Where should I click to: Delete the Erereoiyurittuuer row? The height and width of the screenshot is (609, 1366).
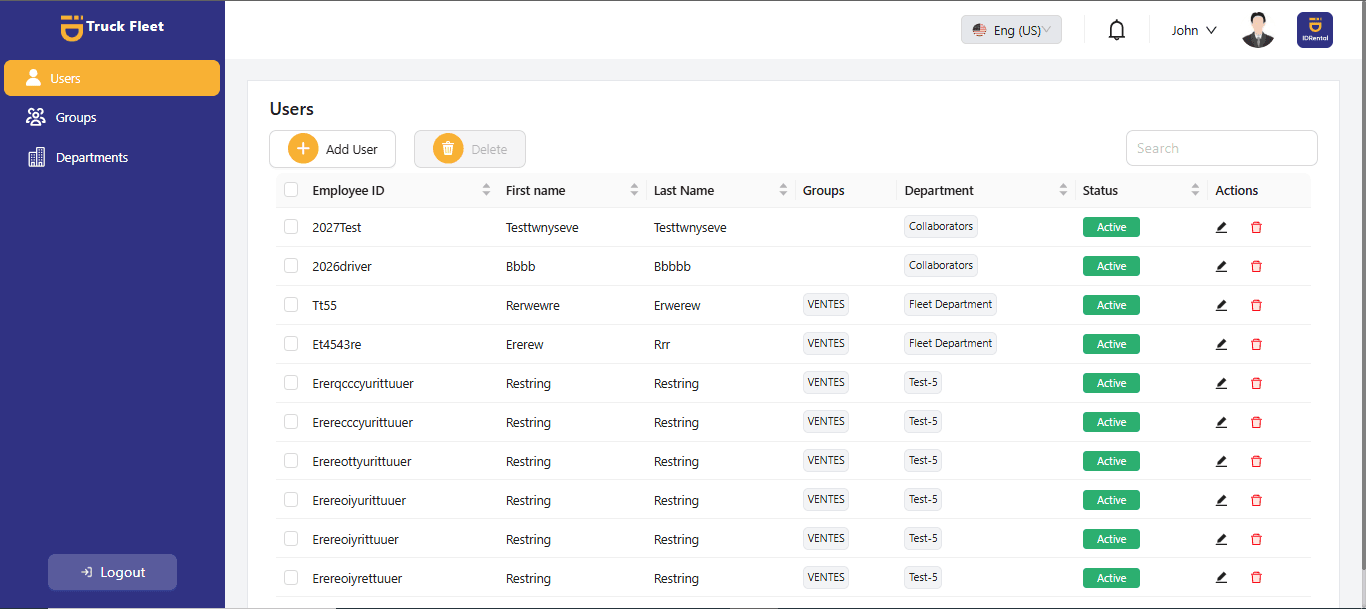point(1256,500)
